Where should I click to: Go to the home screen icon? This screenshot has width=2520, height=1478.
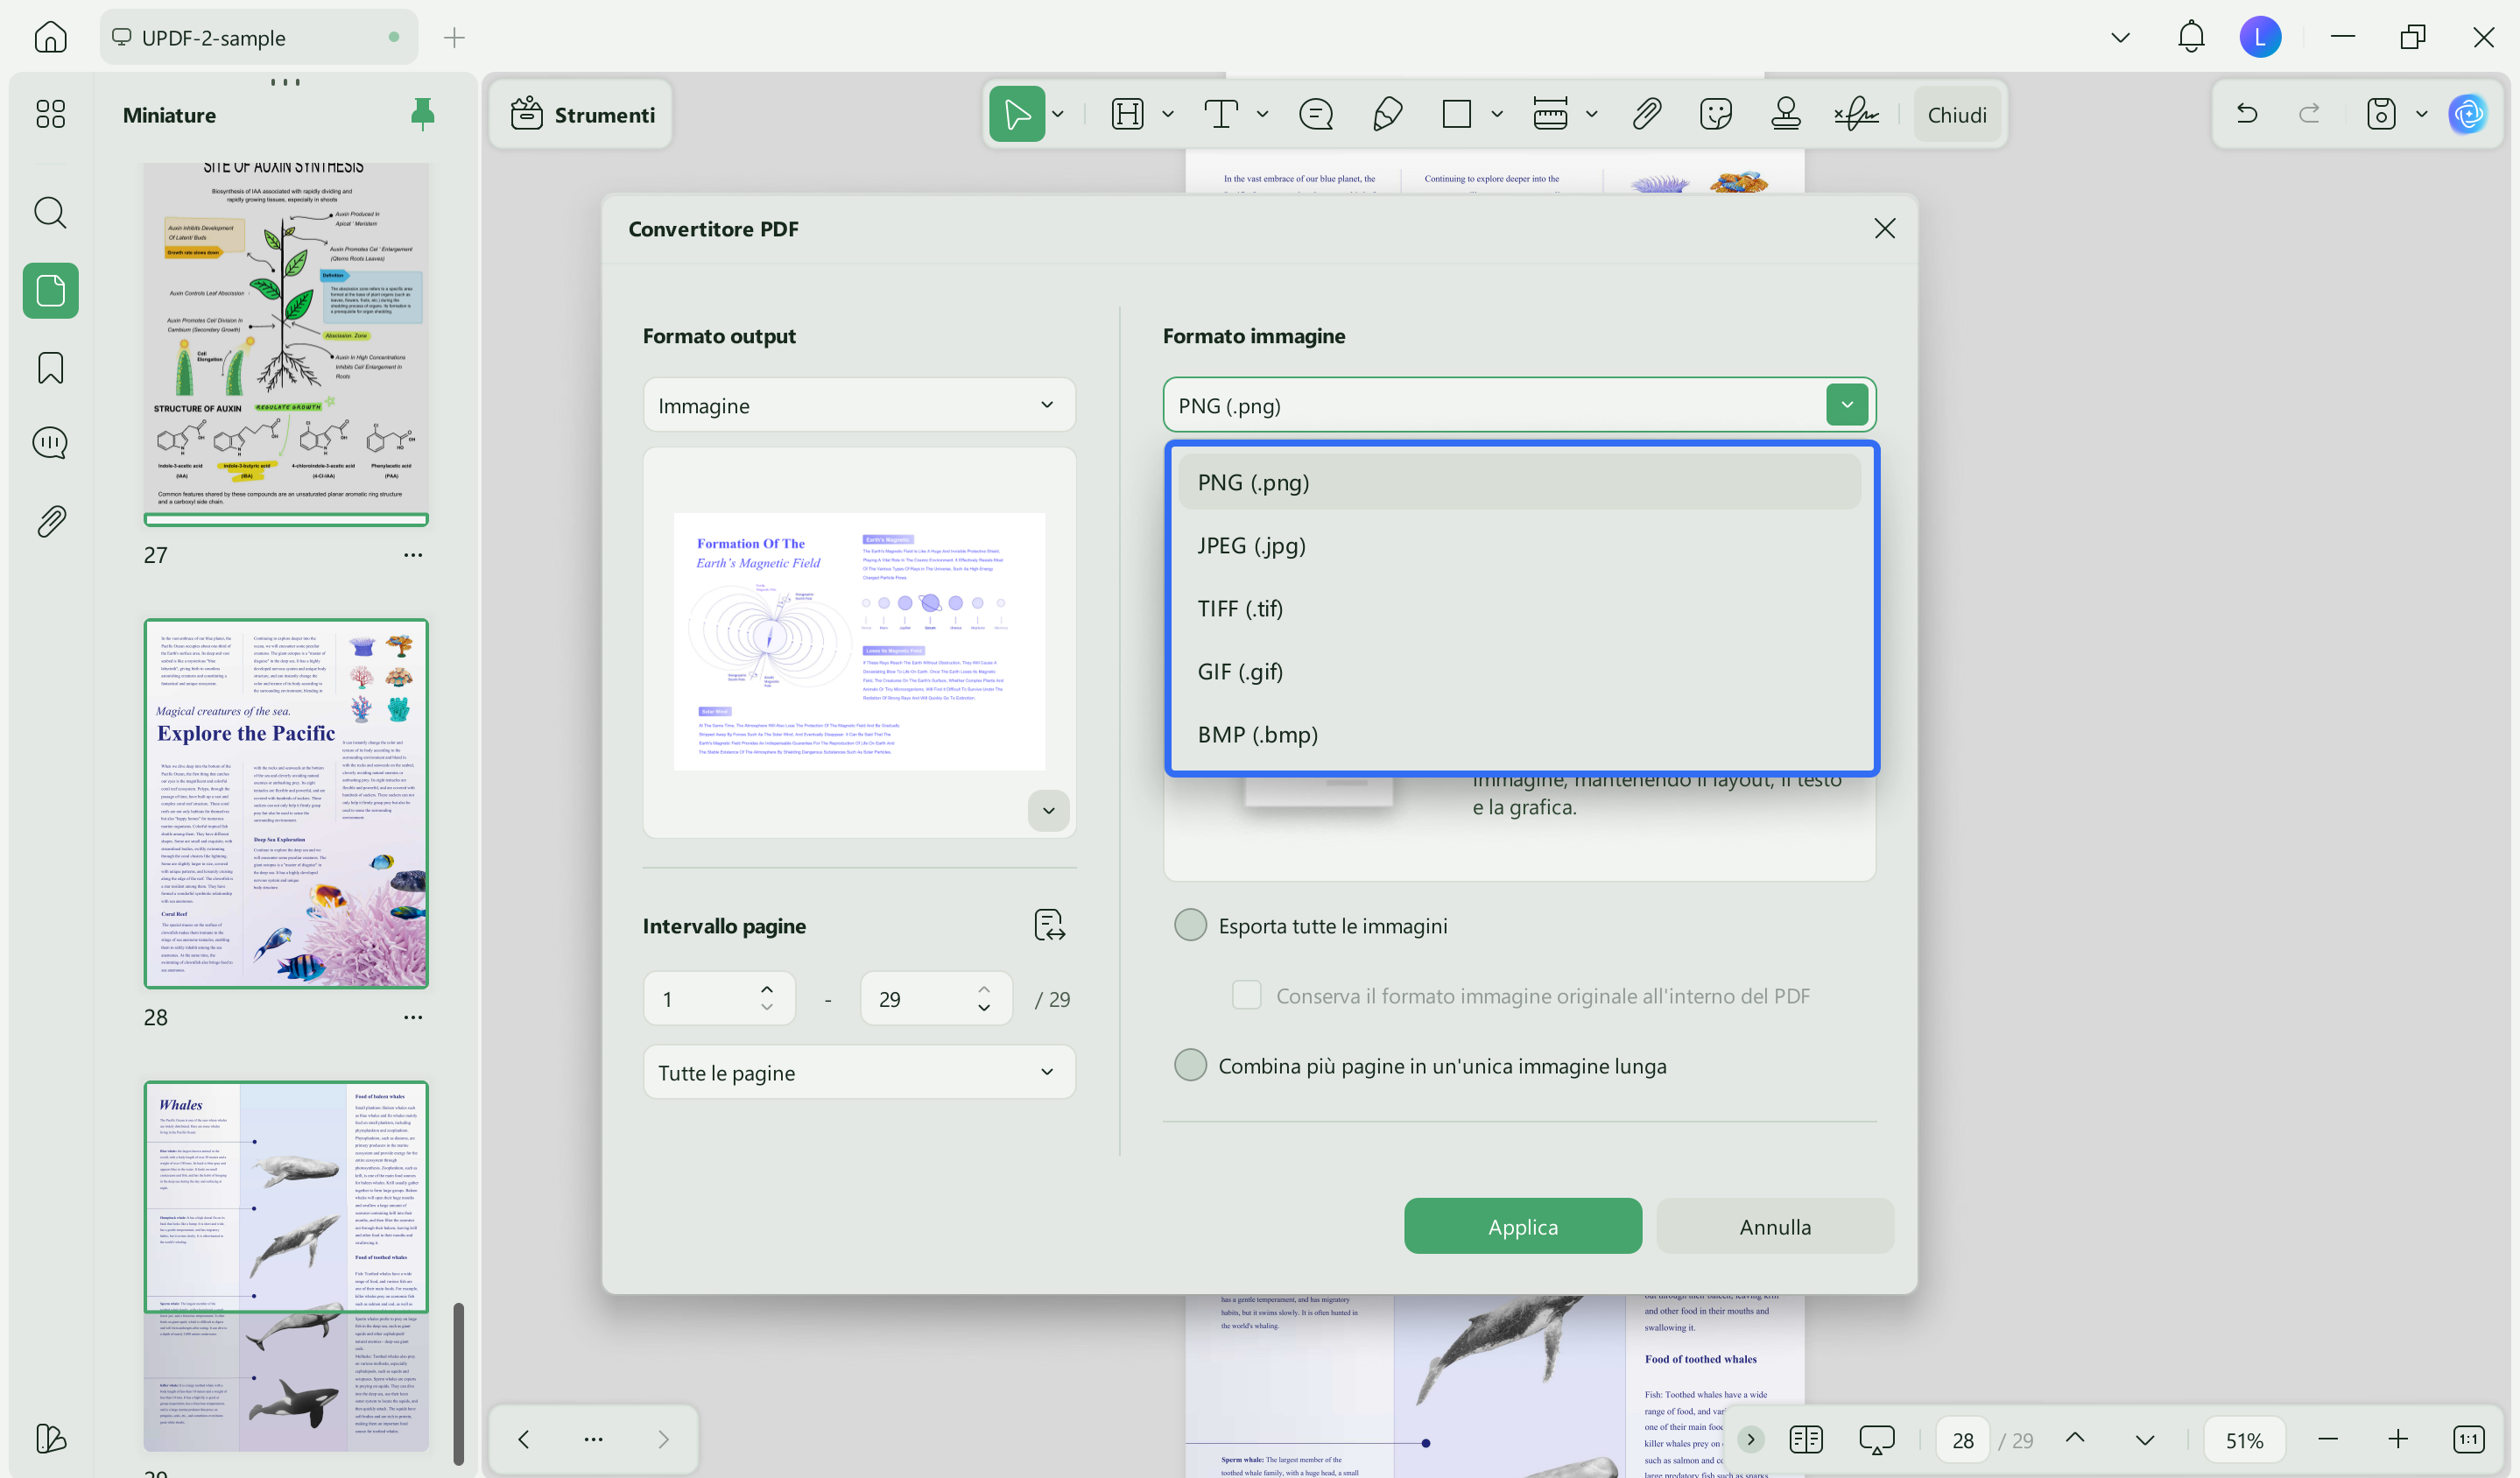click(50, 37)
